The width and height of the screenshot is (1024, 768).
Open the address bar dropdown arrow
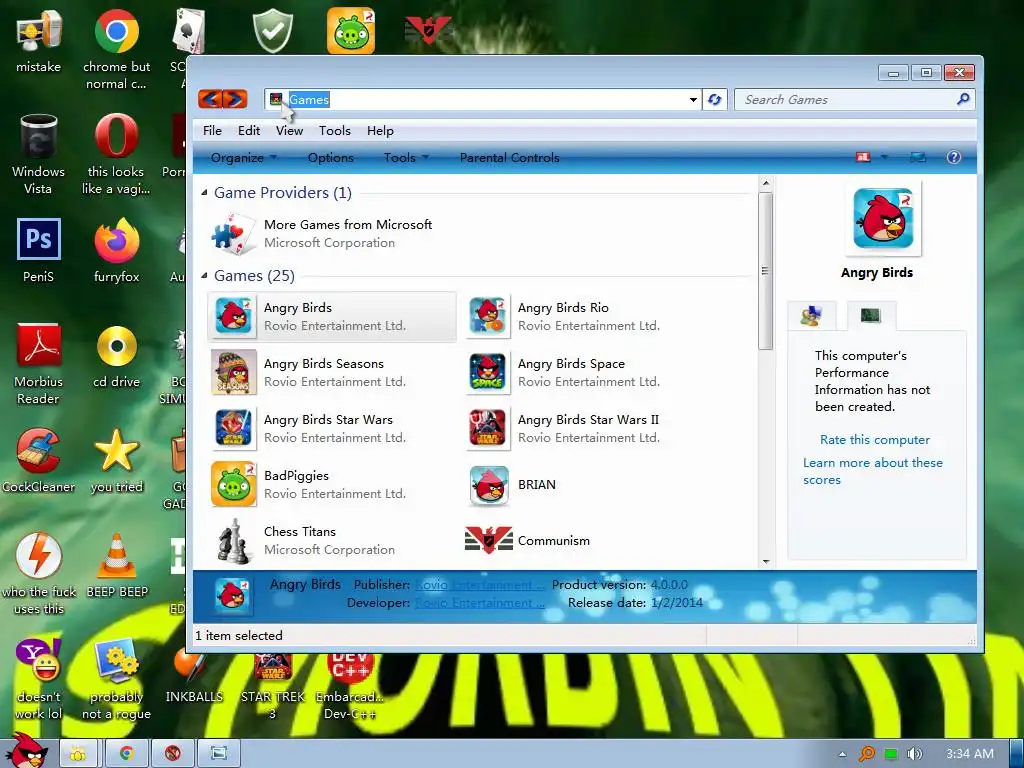(693, 100)
